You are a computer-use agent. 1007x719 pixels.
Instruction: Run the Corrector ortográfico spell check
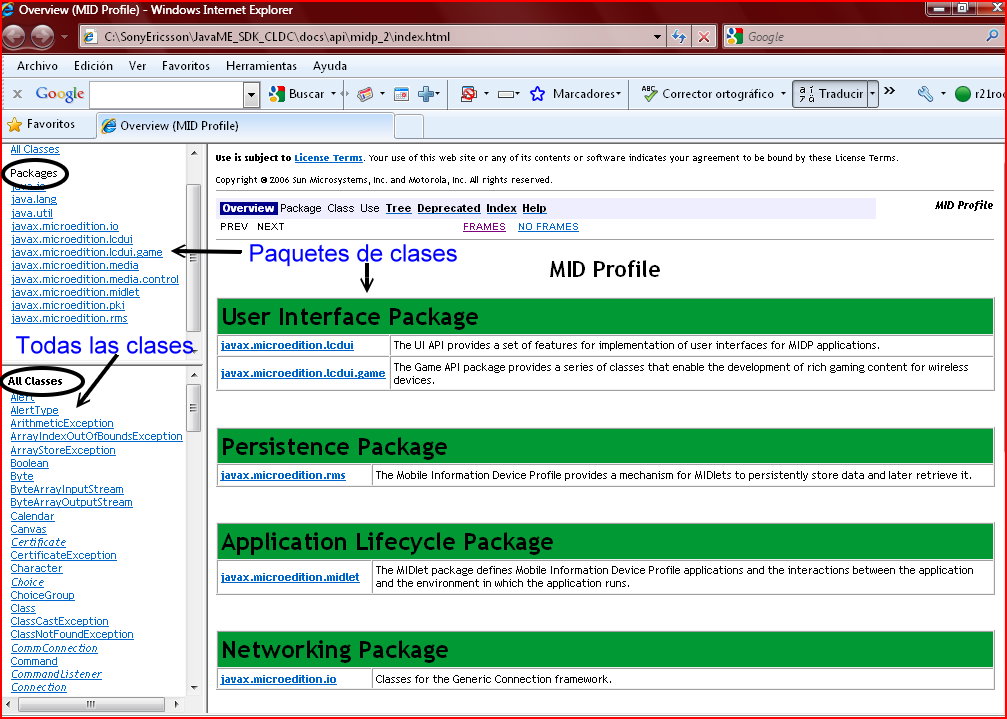[x=707, y=94]
